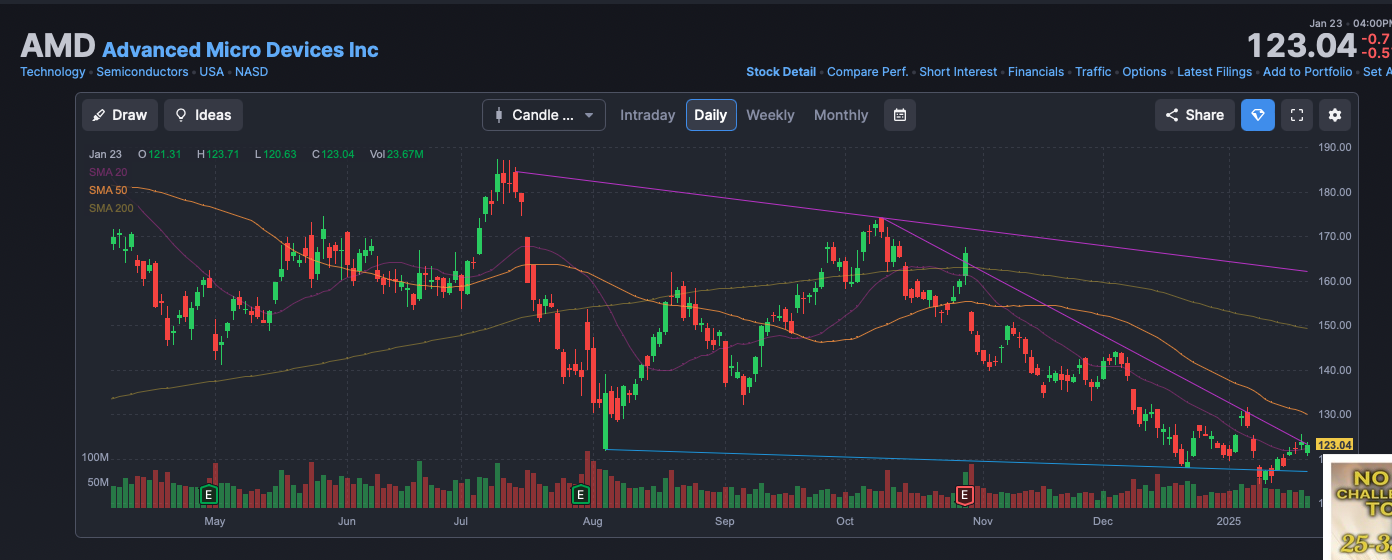Click the SMA 50 indicator label
This screenshot has height=560, width=1392.
[x=108, y=190]
